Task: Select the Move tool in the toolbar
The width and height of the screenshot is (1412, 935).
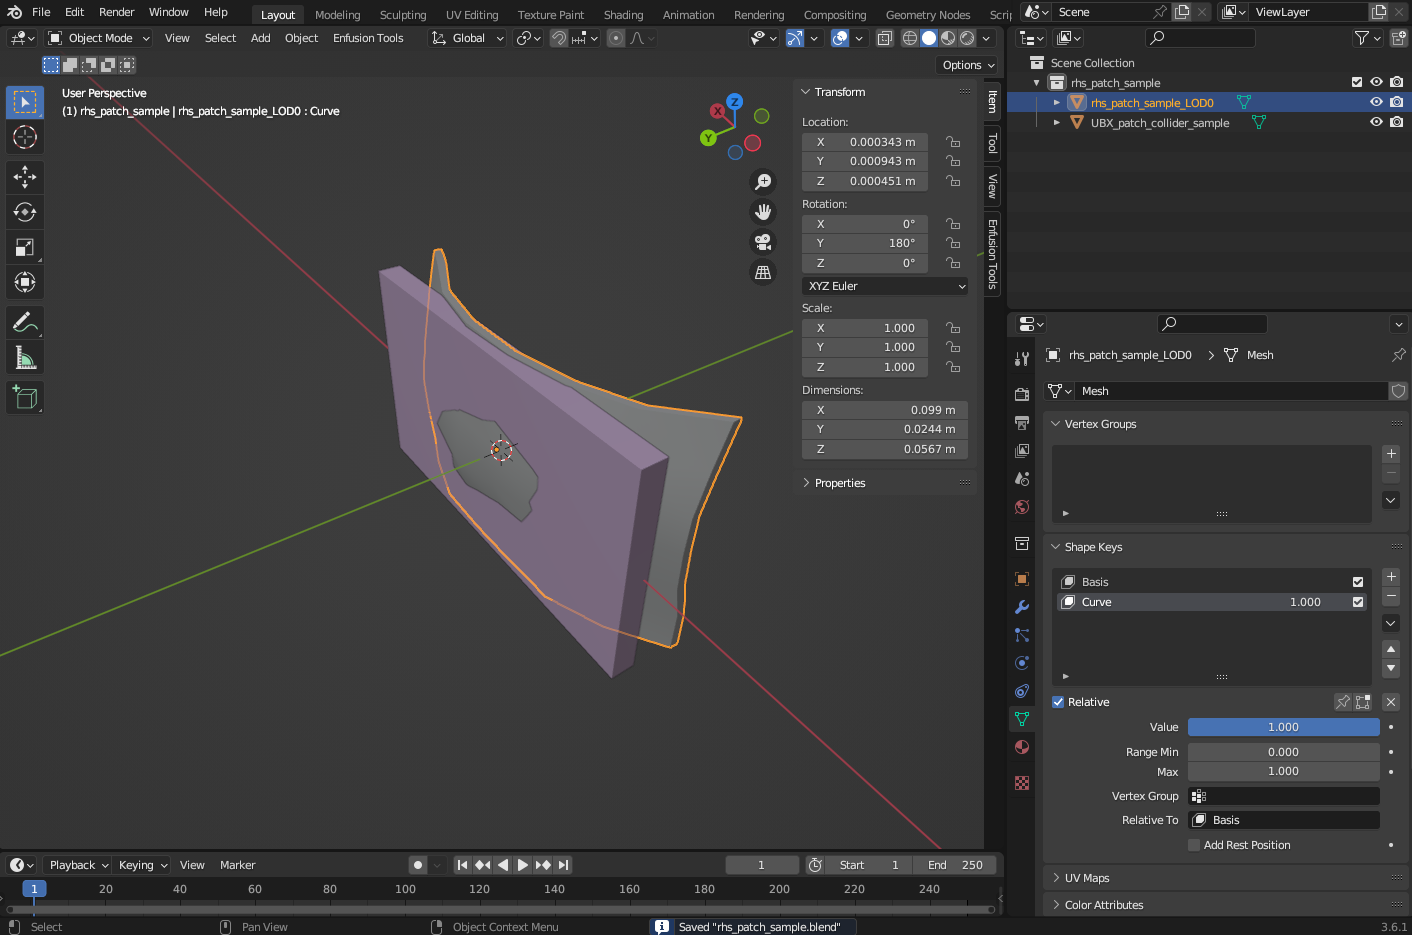Action: click(x=25, y=177)
